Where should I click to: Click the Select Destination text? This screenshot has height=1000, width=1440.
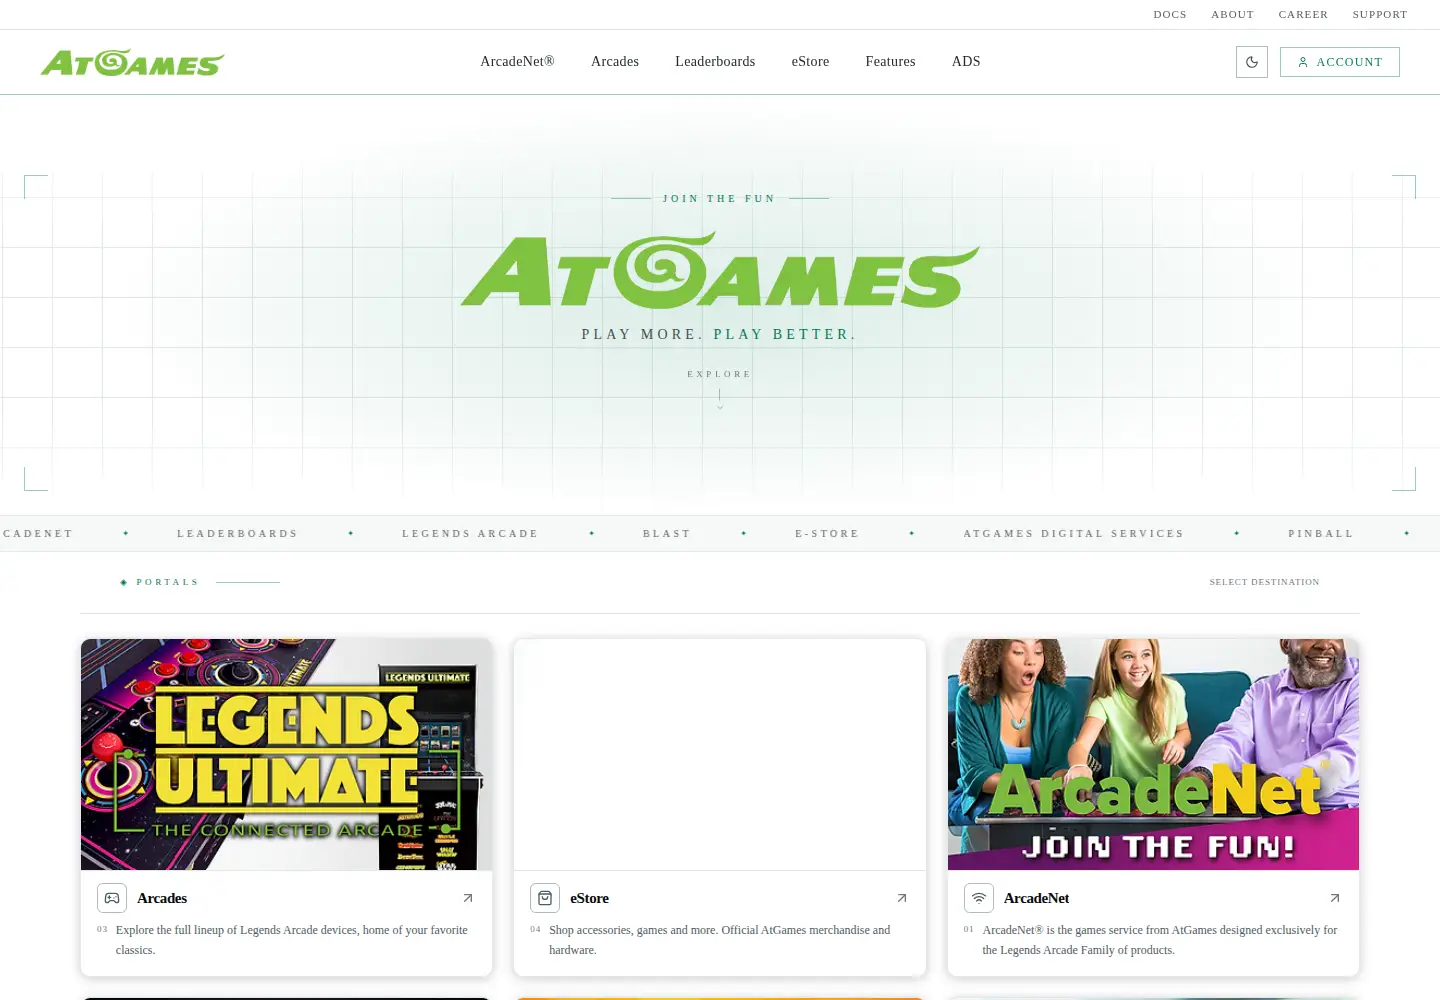pyautogui.click(x=1264, y=582)
